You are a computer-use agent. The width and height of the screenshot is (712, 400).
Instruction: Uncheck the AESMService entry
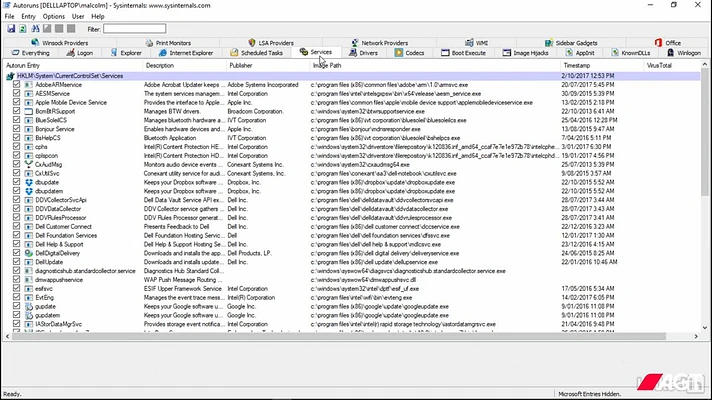click(16, 94)
